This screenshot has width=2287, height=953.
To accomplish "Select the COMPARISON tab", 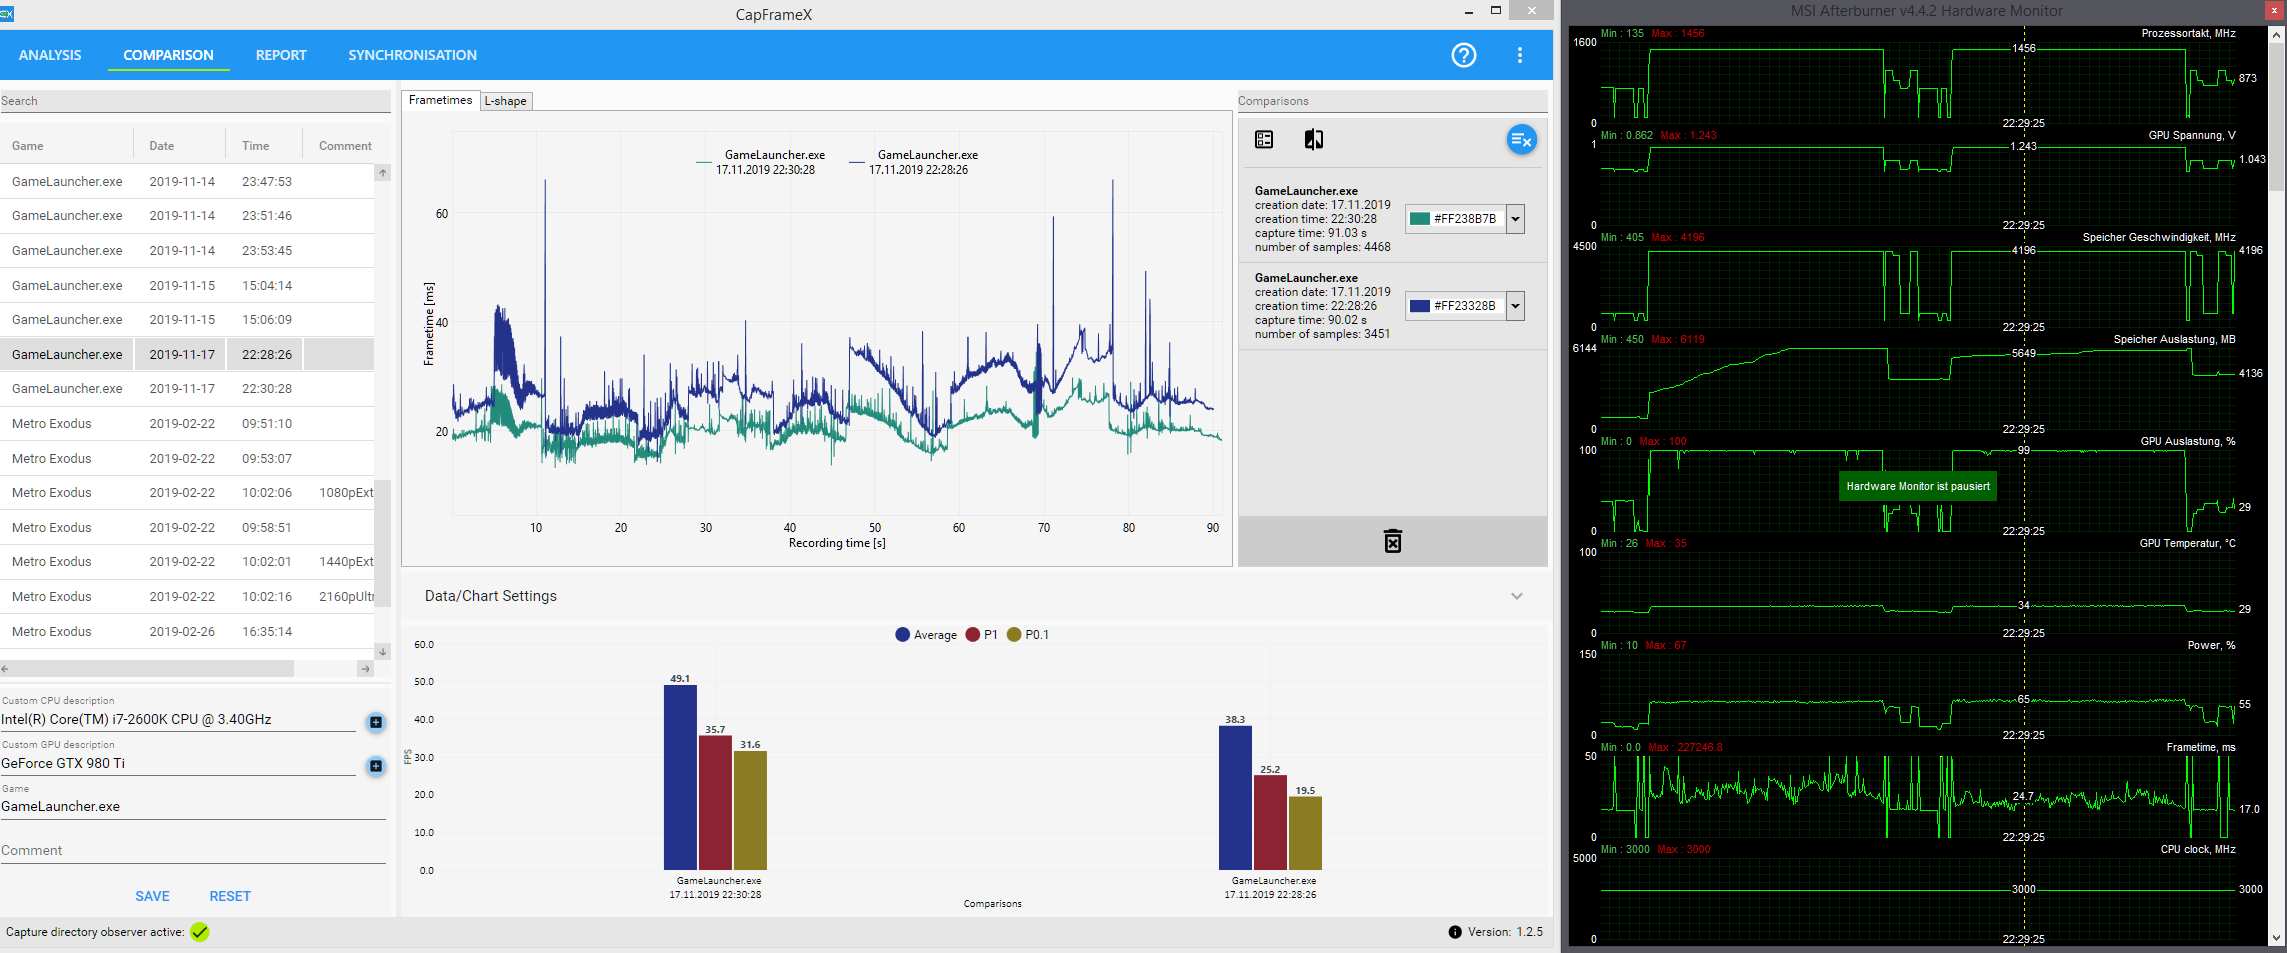I will (168, 55).
